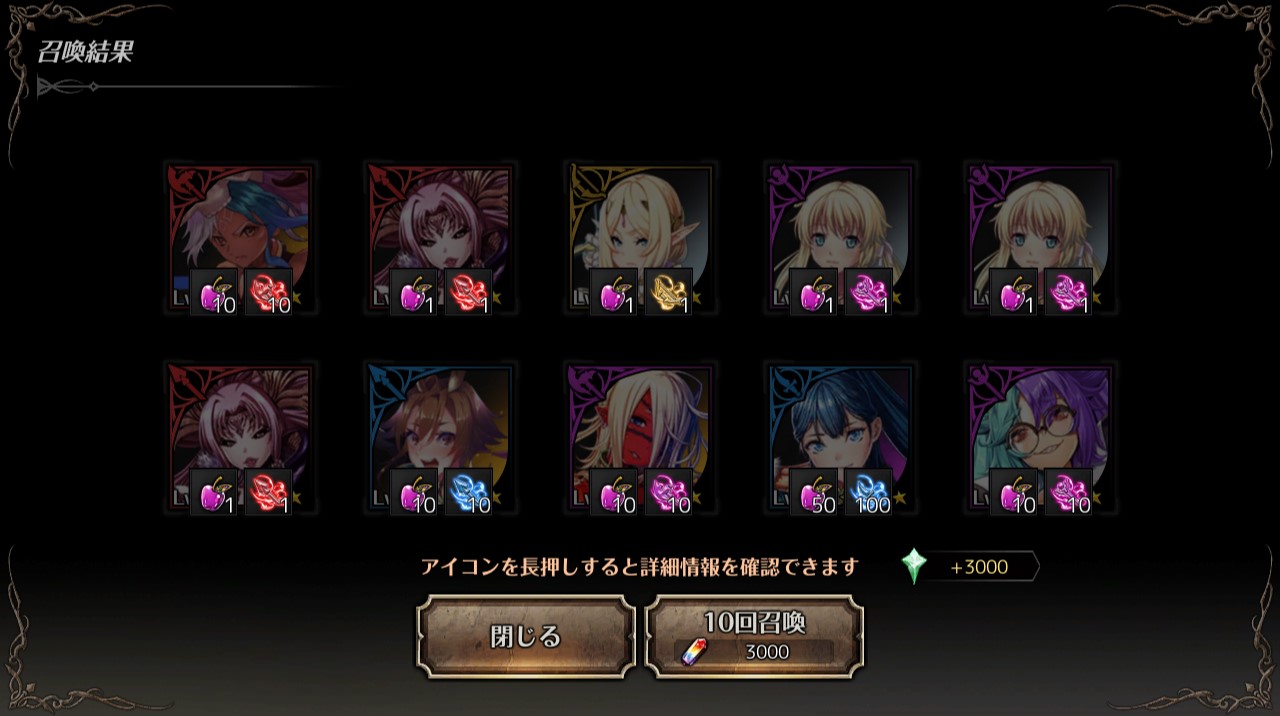This screenshot has width=1280, height=716.
Task: Click the gold crystal icon on the elf card
Action: [x=669, y=292]
